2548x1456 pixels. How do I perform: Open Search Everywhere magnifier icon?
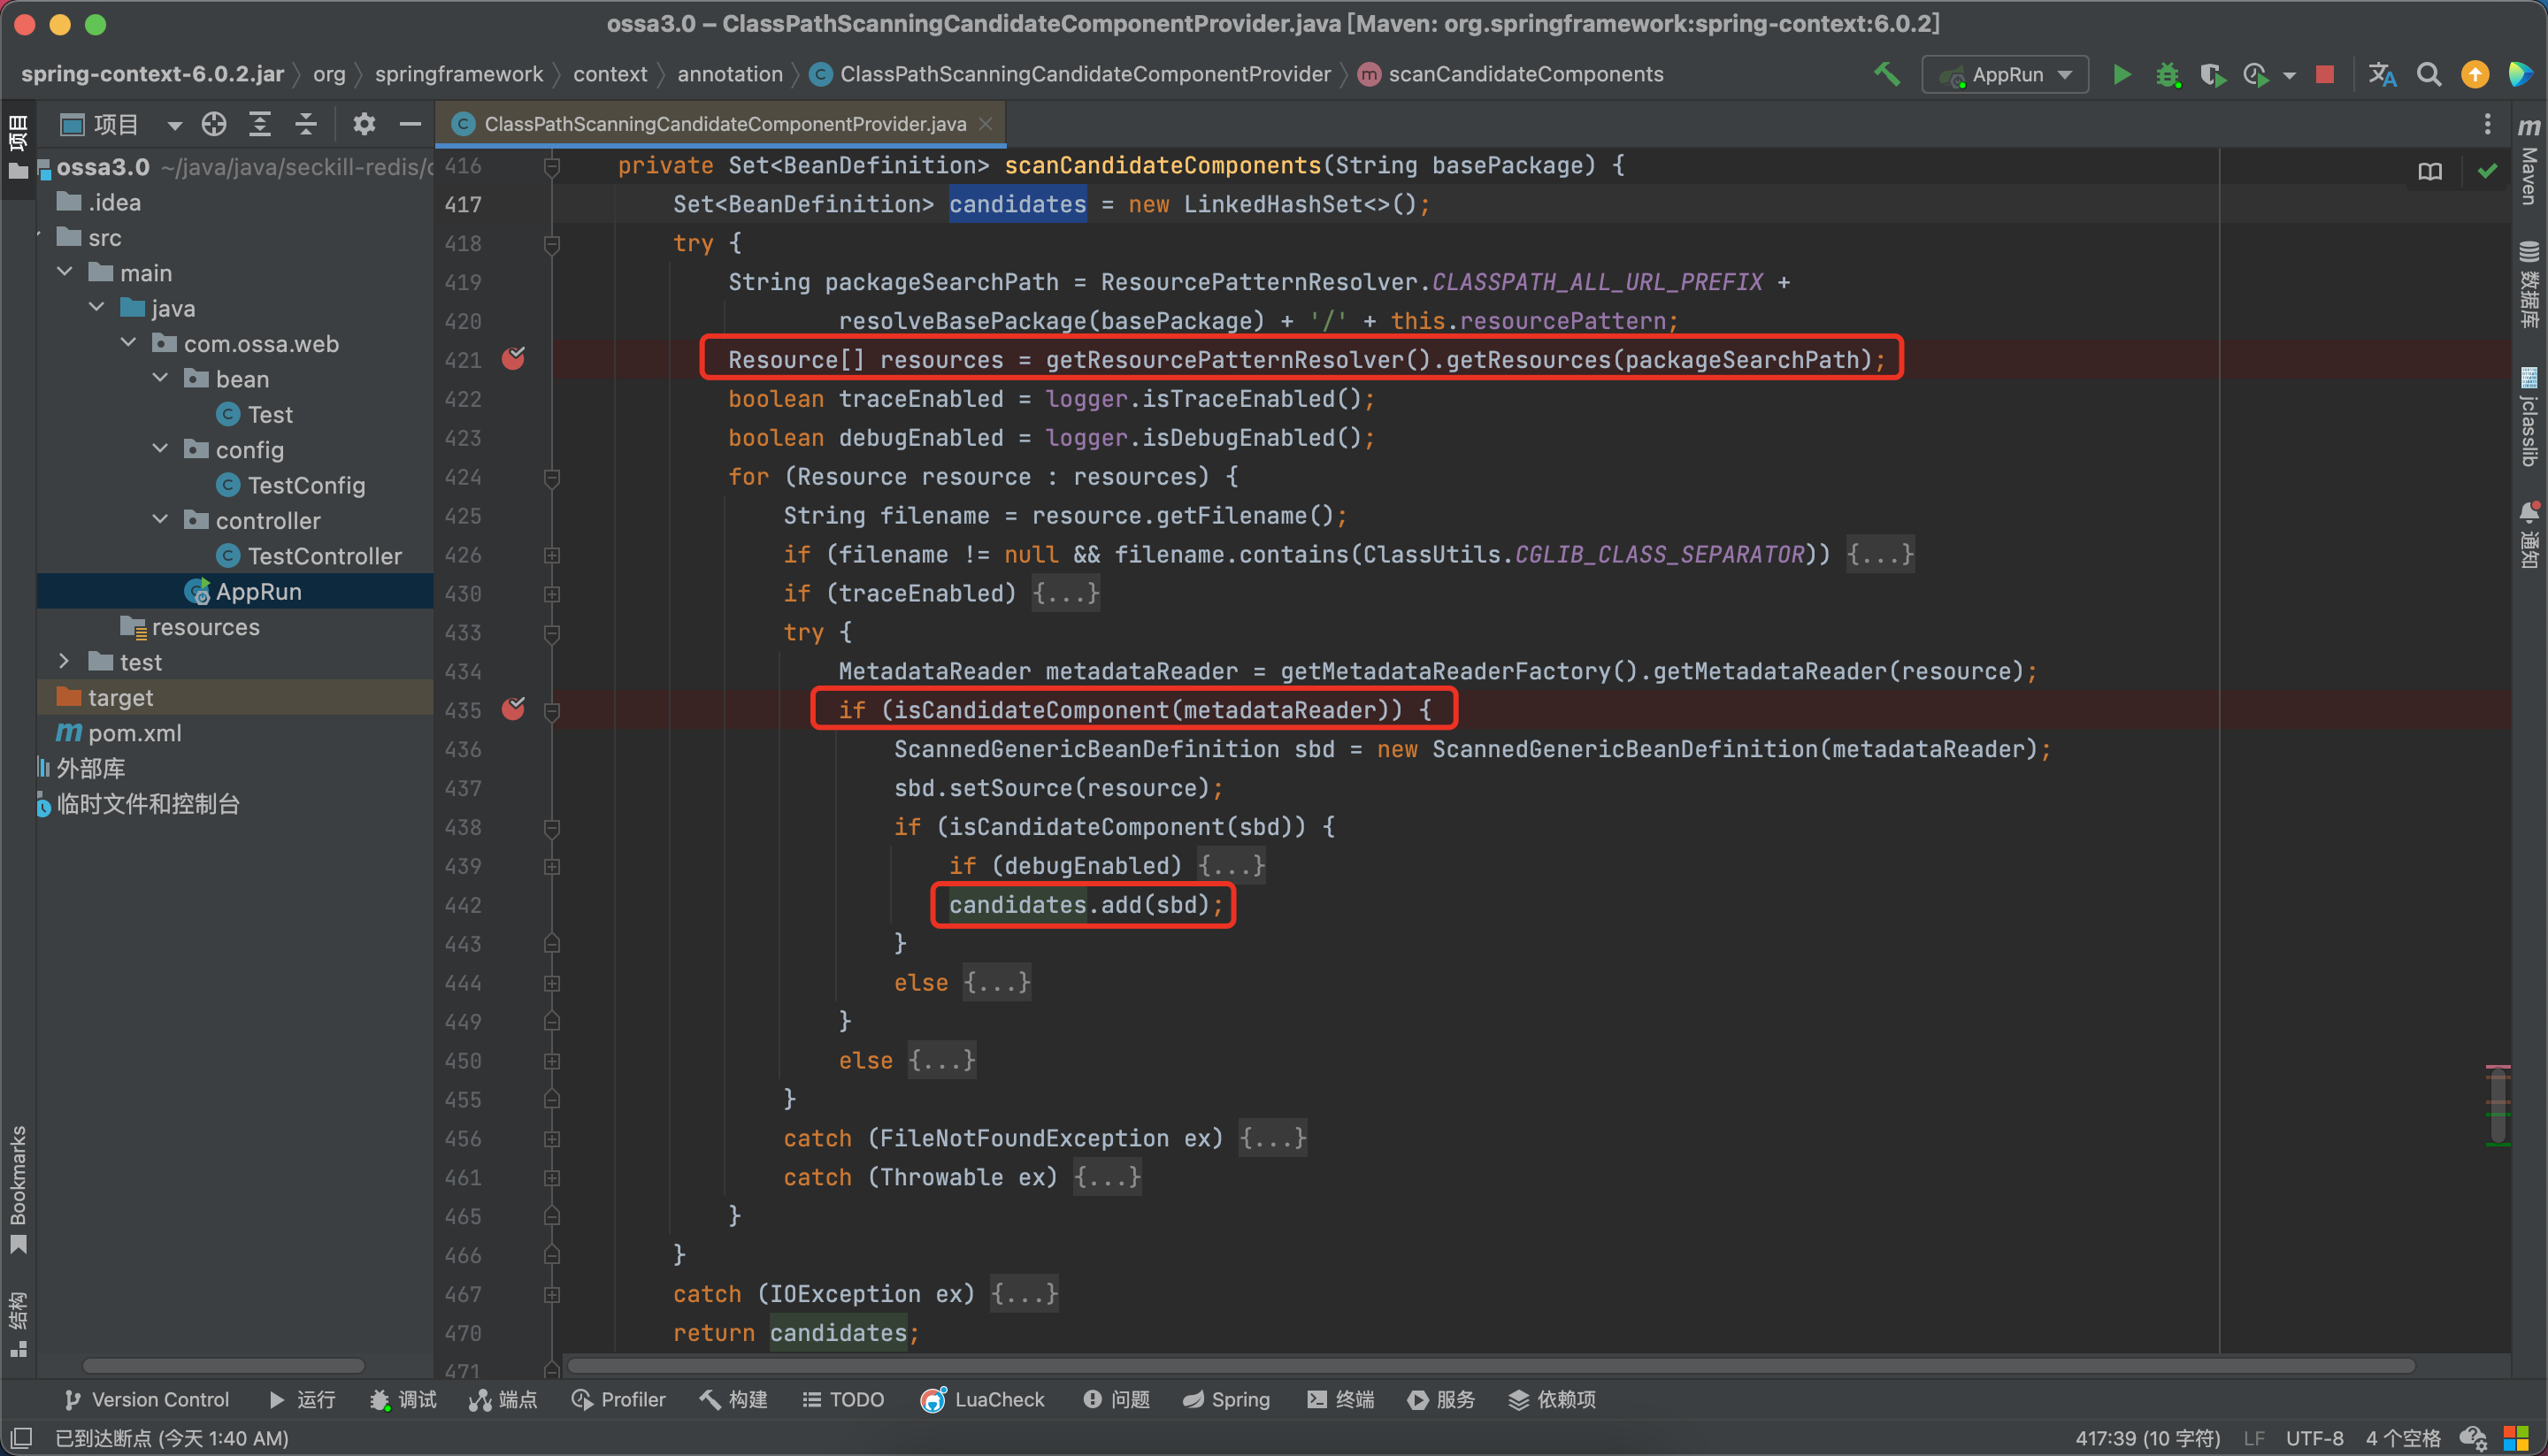[2428, 75]
